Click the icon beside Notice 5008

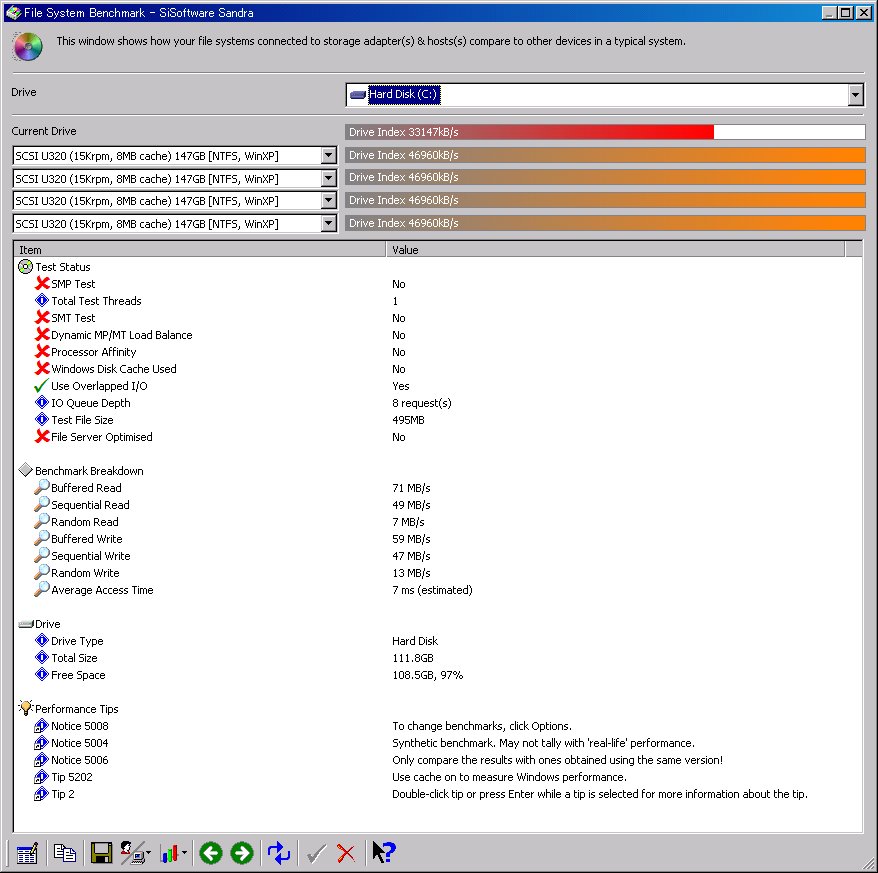tap(41, 726)
